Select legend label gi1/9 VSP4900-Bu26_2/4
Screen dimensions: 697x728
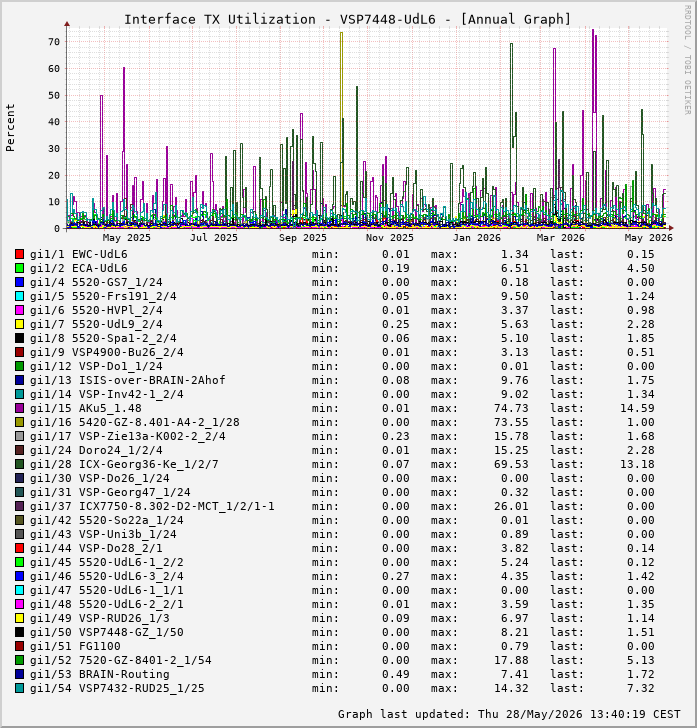(107, 352)
